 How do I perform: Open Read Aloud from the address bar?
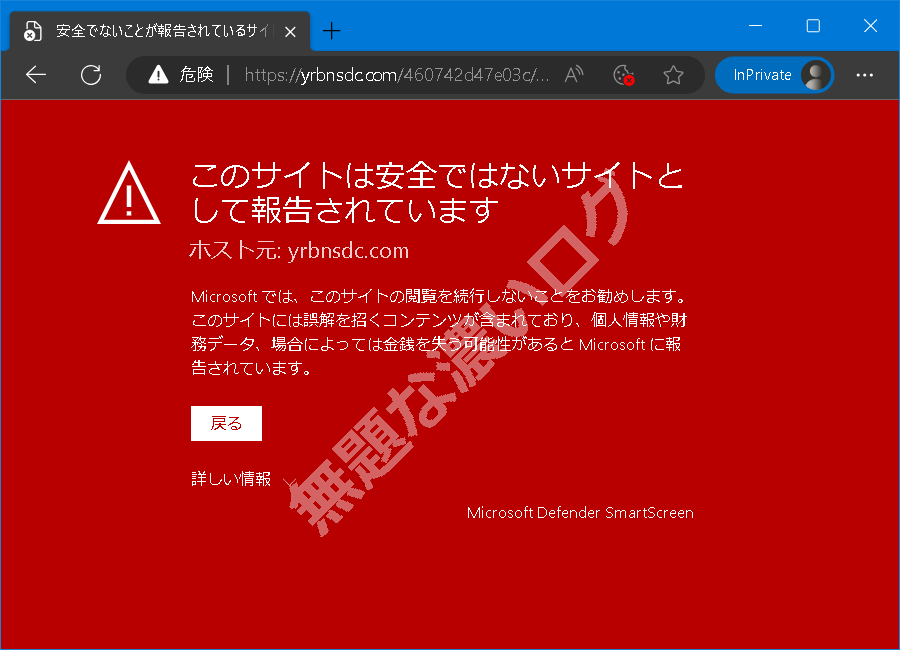(574, 75)
